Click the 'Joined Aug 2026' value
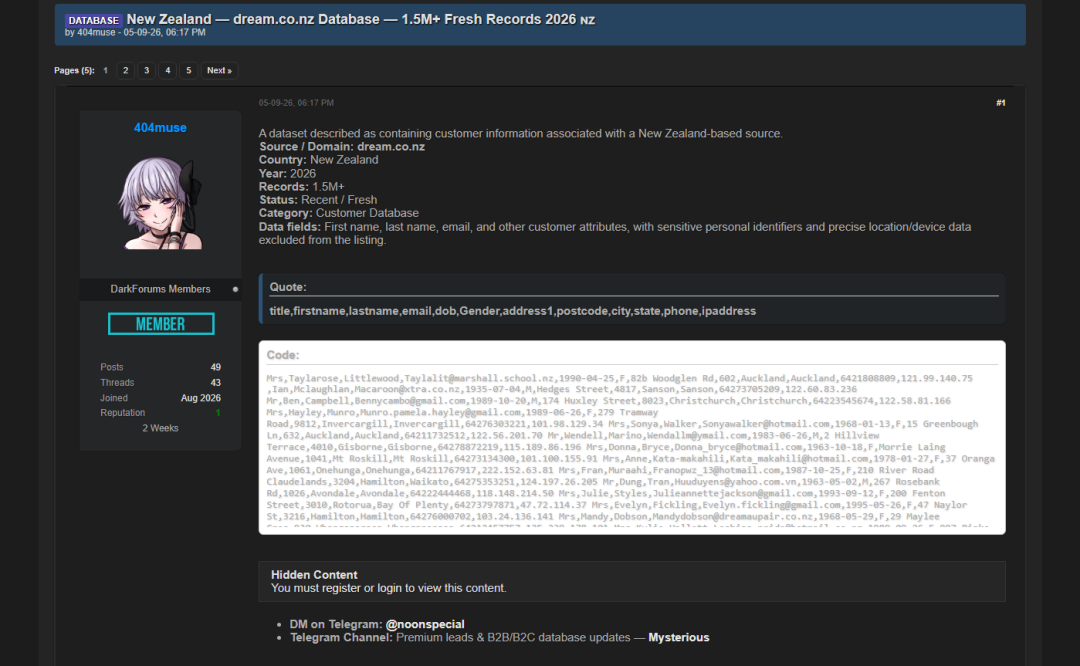Image resolution: width=1080 pixels, height=666 pixels. (x=200, y=397)
